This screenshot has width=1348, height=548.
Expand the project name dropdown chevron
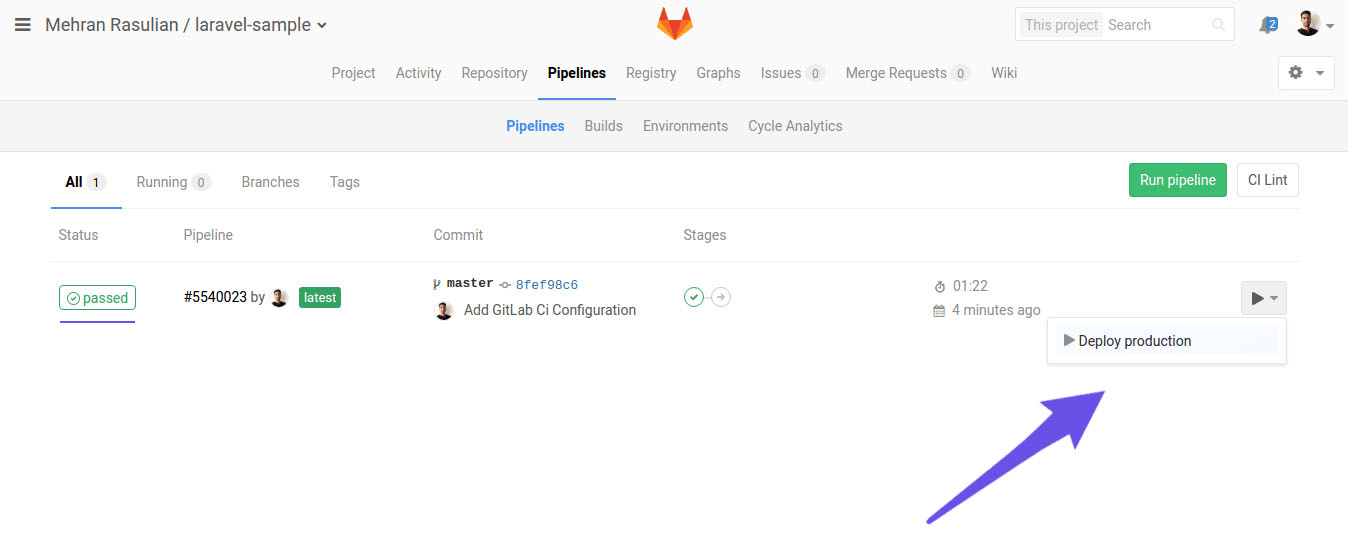(322, 26)
